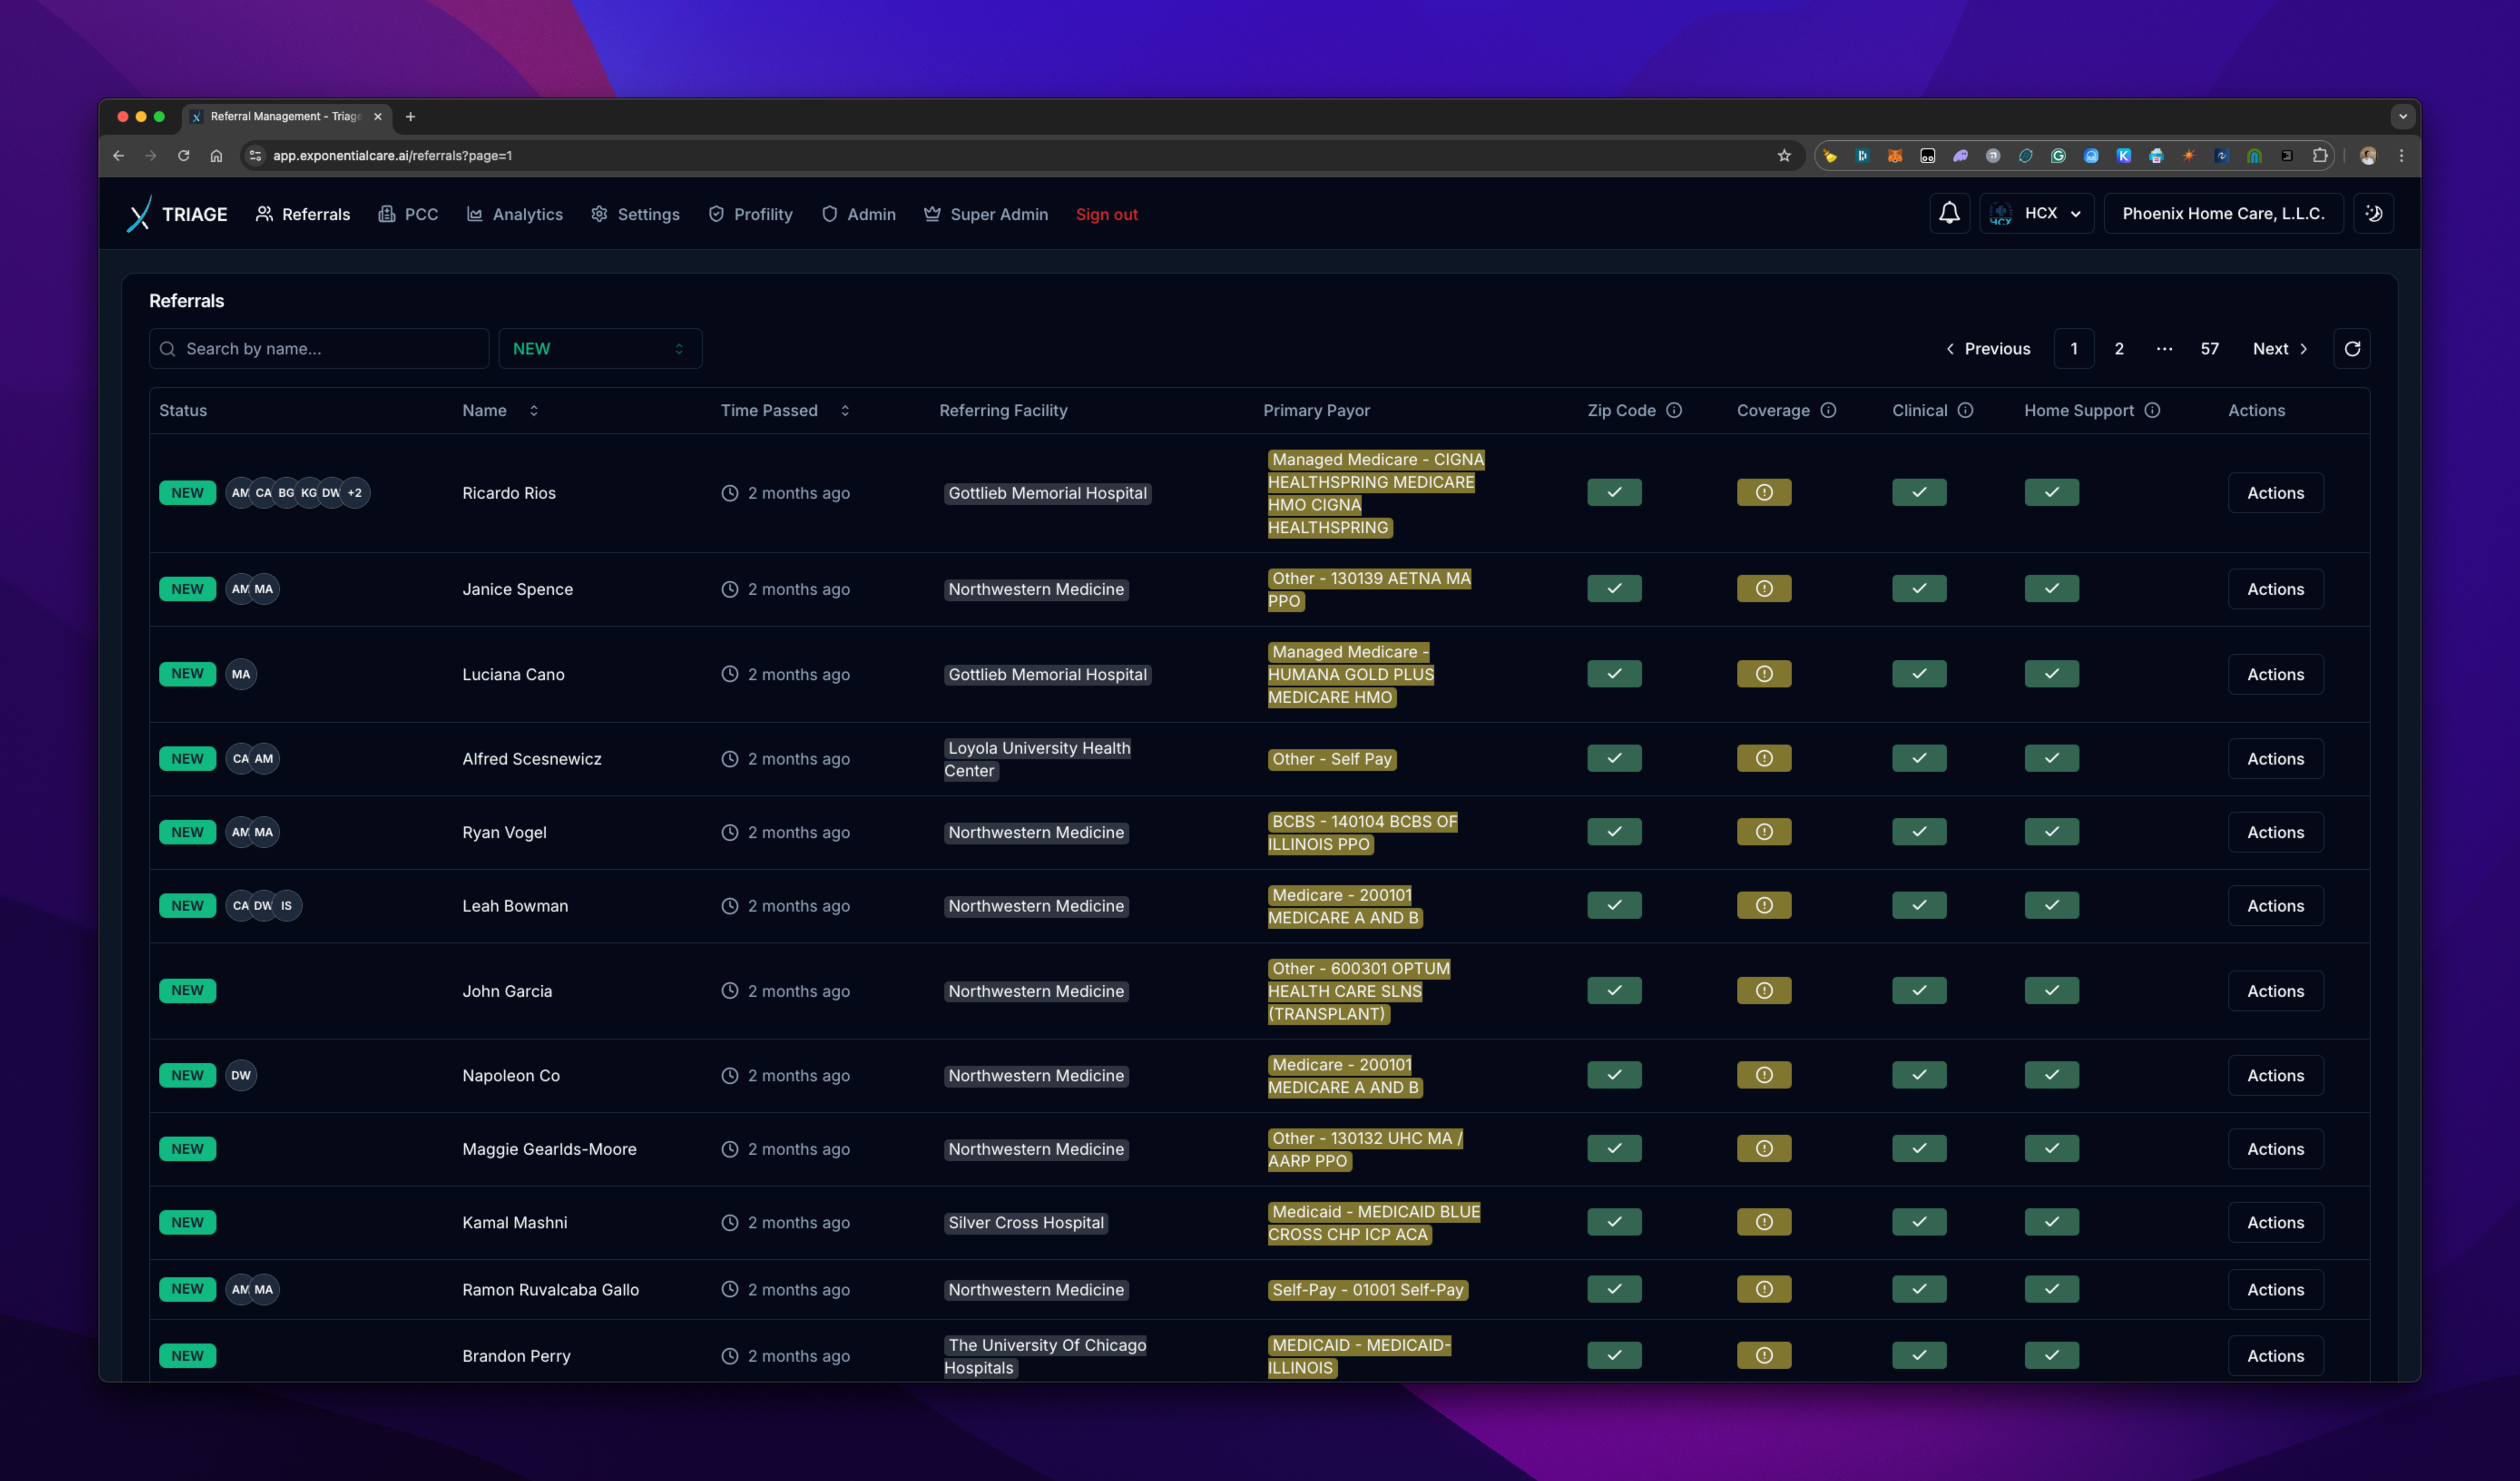Click the notifications bell icon
The width and height of the screenshot is (2520, 1481).
tap(1949, 213)
